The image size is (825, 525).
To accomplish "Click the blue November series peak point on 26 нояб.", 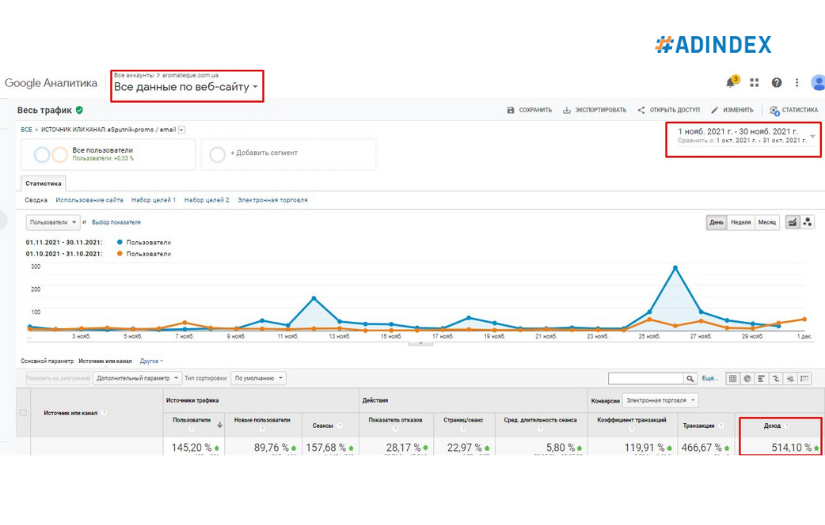I will 676,268.
